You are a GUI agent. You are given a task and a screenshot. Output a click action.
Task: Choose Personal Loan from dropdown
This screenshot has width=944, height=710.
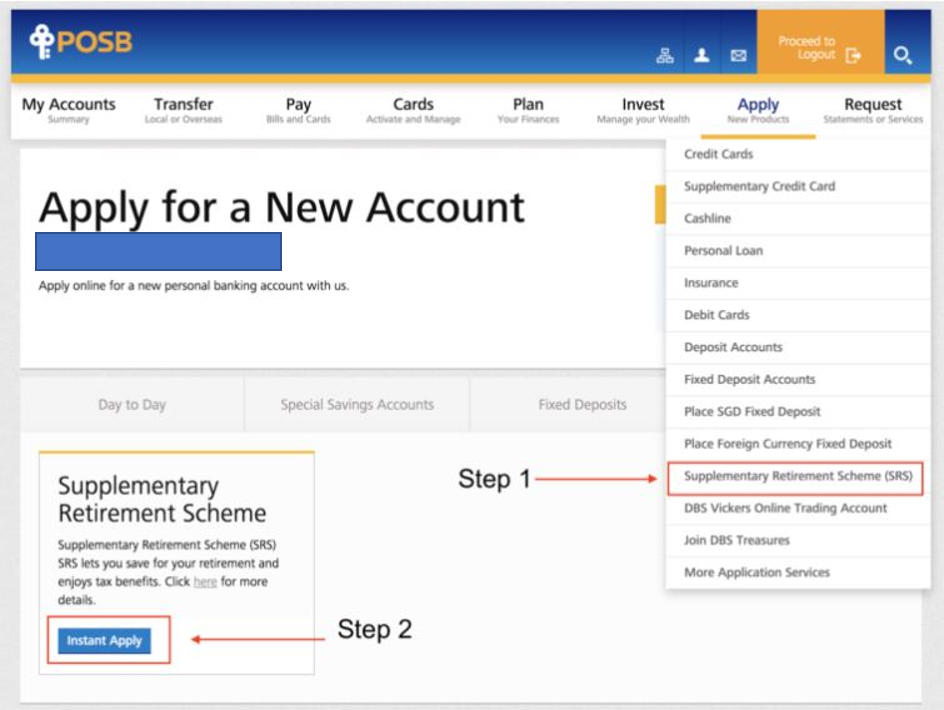coord(798,251)
